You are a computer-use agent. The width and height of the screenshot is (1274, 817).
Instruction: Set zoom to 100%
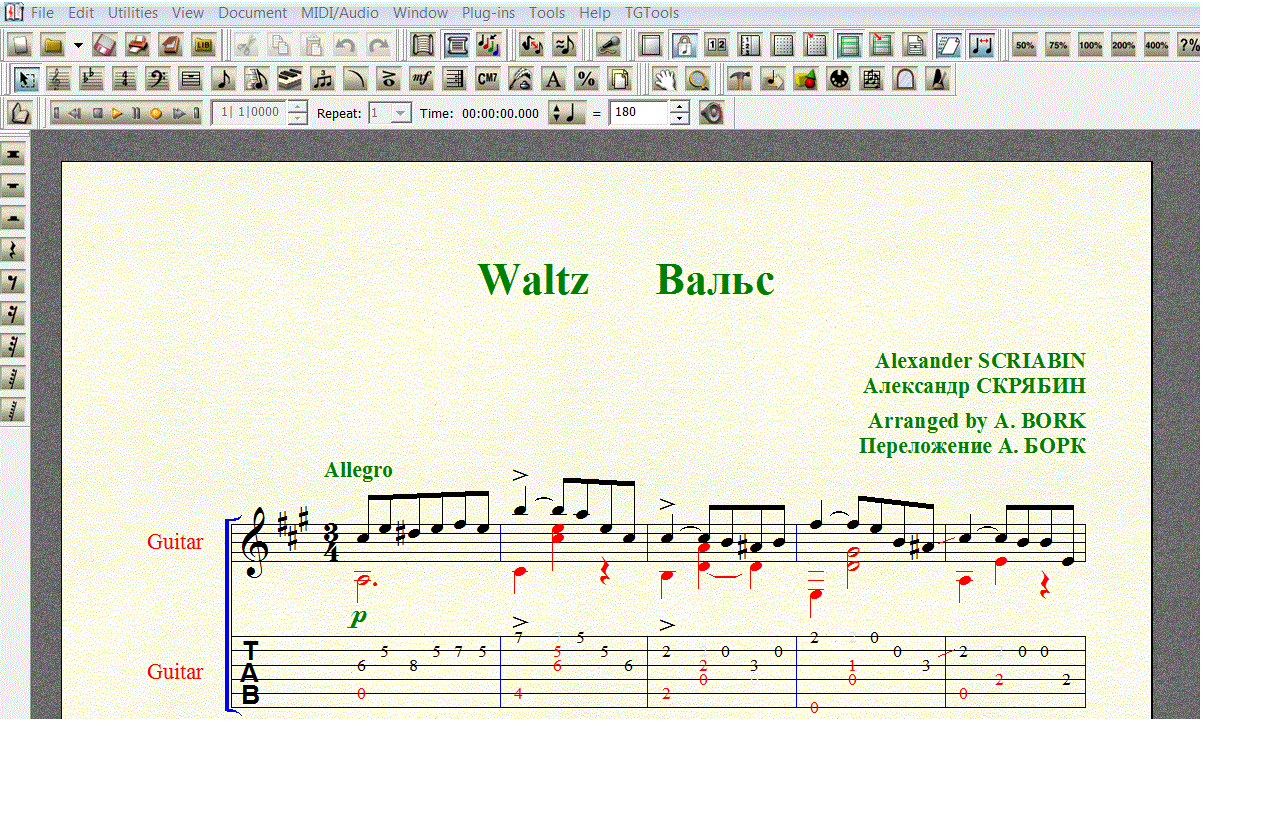(x=1091, y=45)
